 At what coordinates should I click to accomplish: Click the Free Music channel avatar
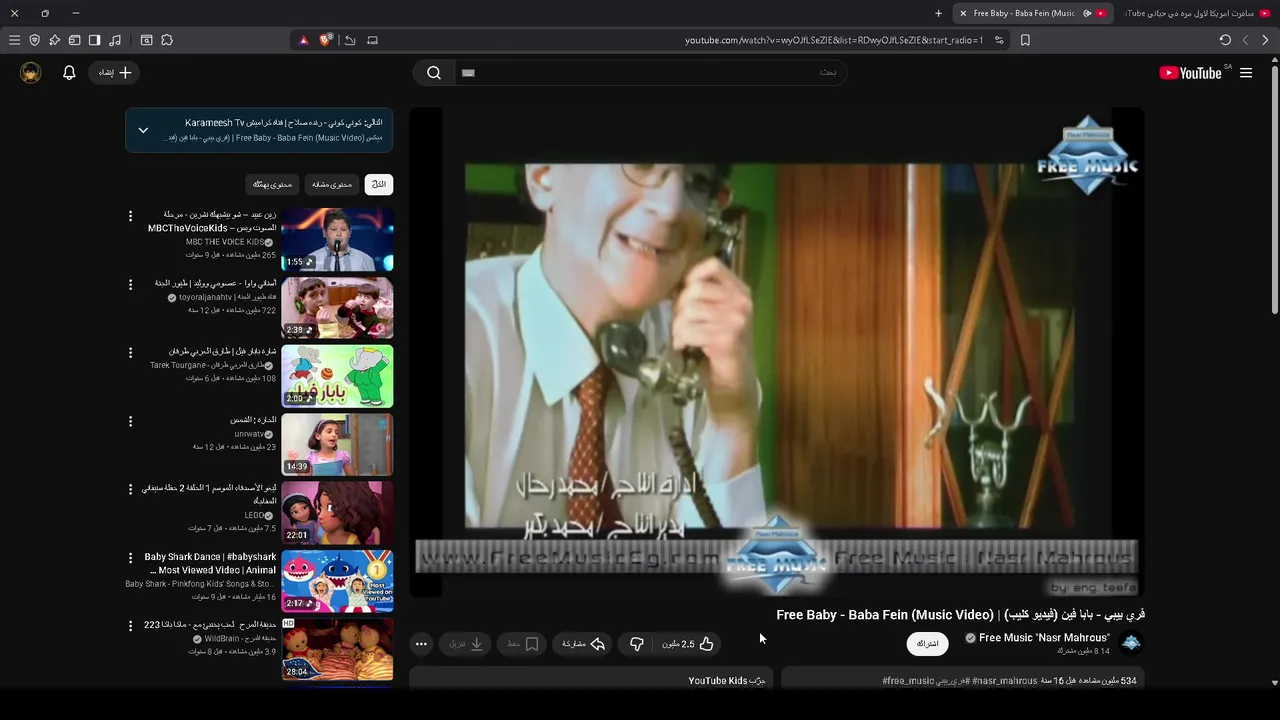click(1131, 643)
